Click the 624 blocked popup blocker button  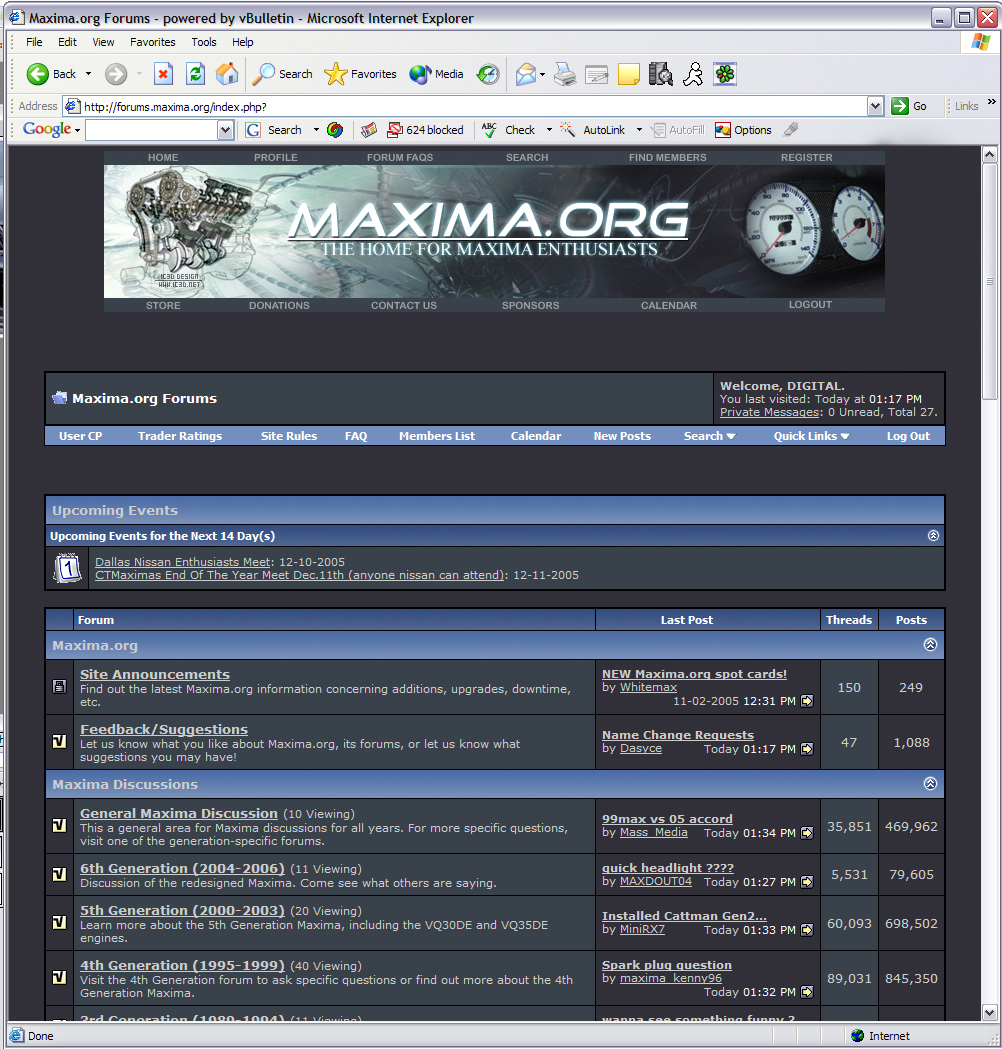425,130
